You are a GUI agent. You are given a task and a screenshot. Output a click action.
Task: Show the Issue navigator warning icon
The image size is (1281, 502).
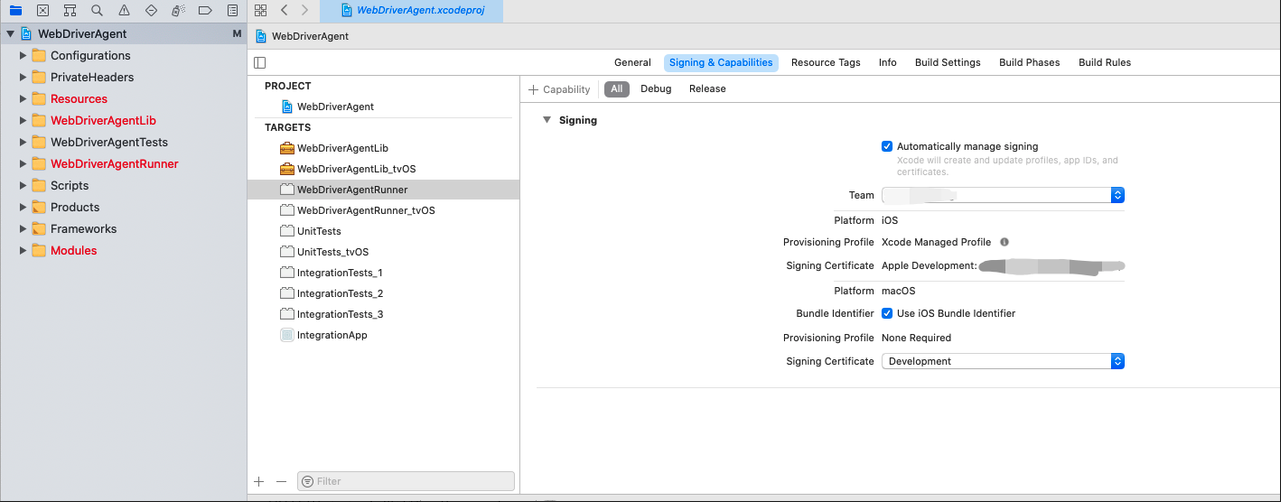click(123, 11)
